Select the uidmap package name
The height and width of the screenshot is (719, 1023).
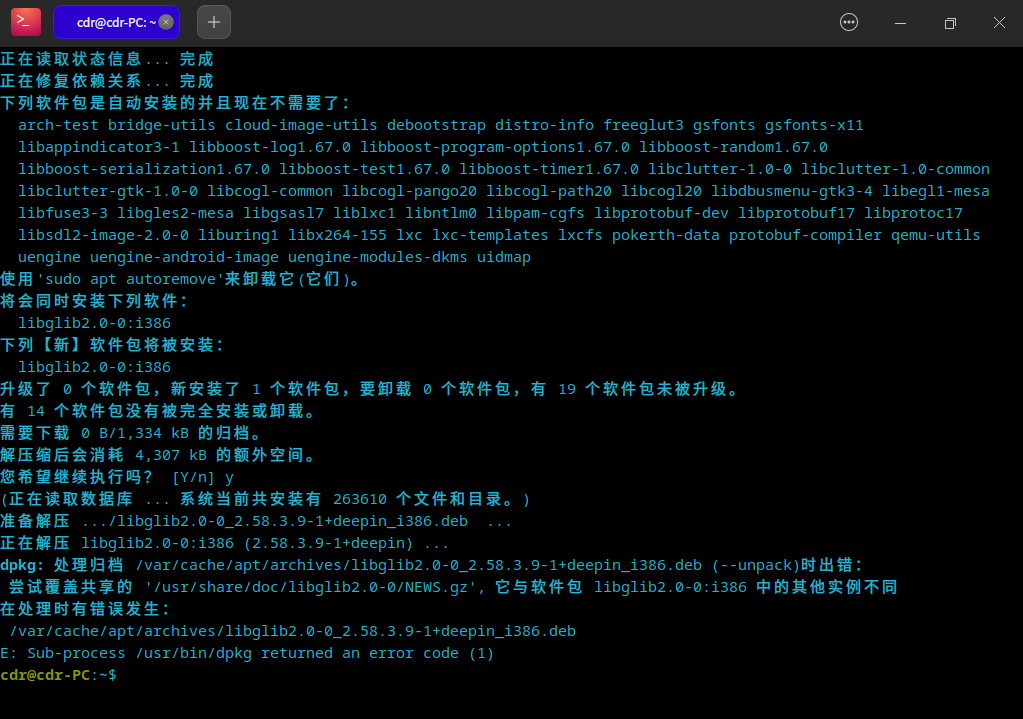(x=505, y=256)
